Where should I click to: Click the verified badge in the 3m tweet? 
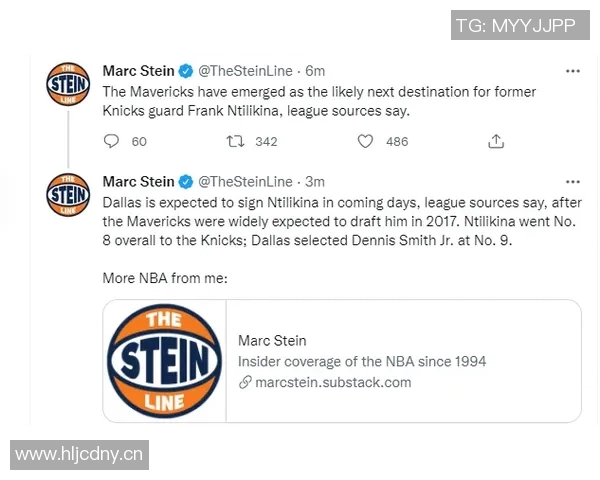(185, 181)
